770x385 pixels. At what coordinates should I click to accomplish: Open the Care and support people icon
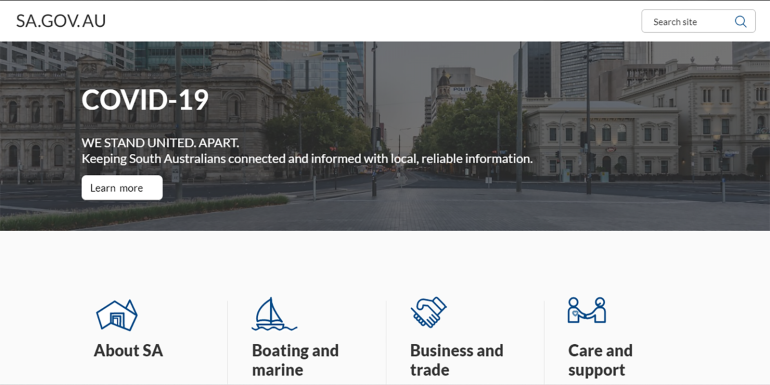click(587, 310)
